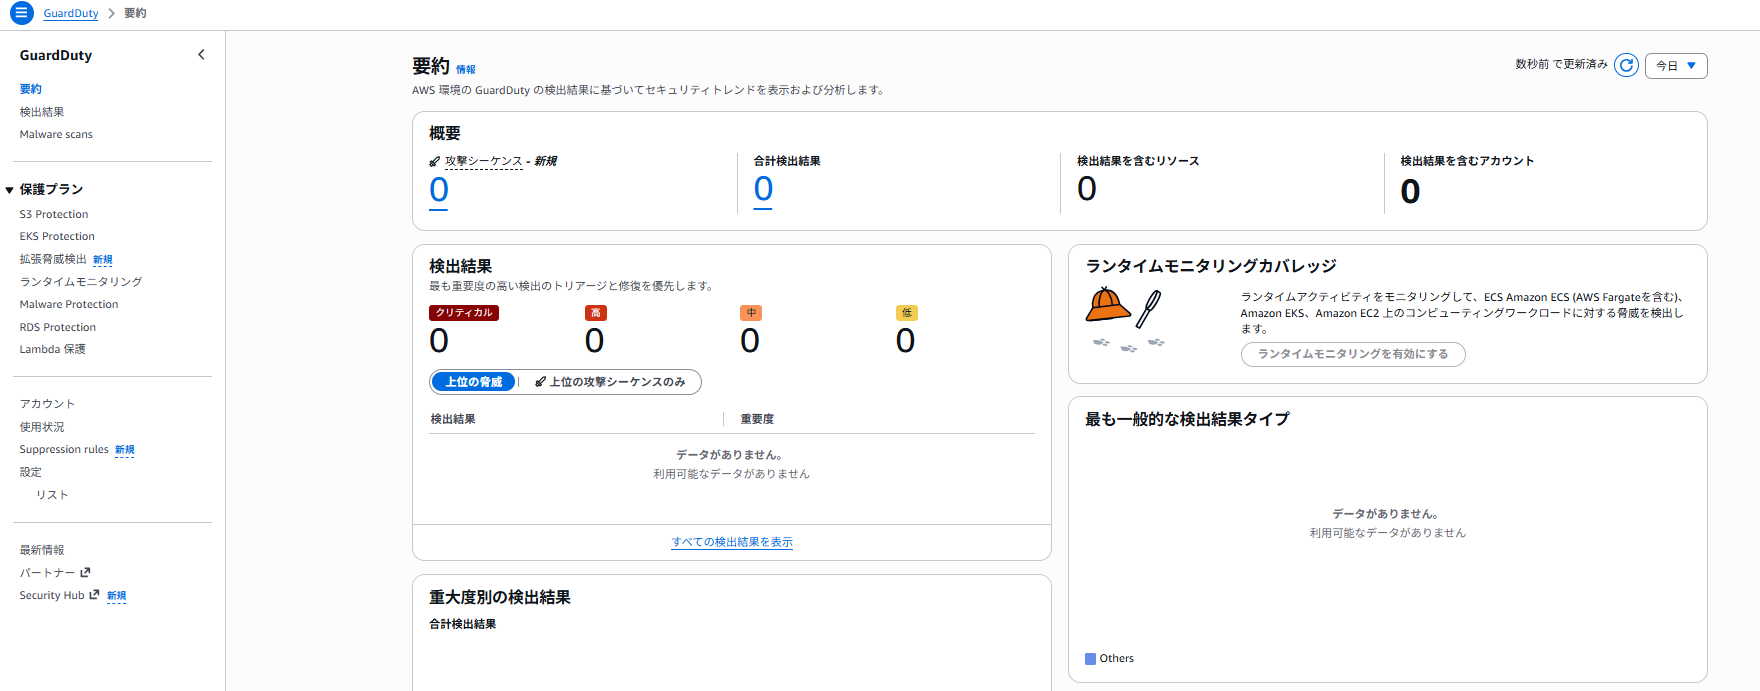Click the refresh circular arrow icon

pyautogui.click(x=1626, y=65)
